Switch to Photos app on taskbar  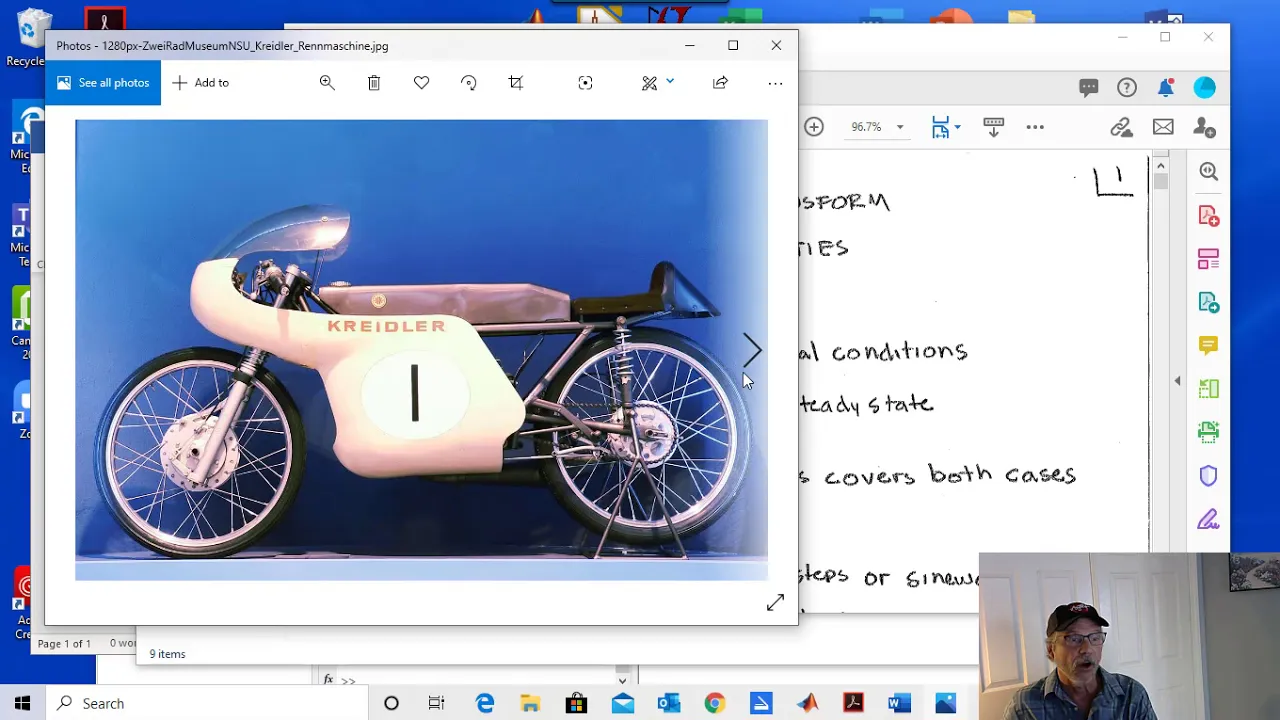pos(945,703)
